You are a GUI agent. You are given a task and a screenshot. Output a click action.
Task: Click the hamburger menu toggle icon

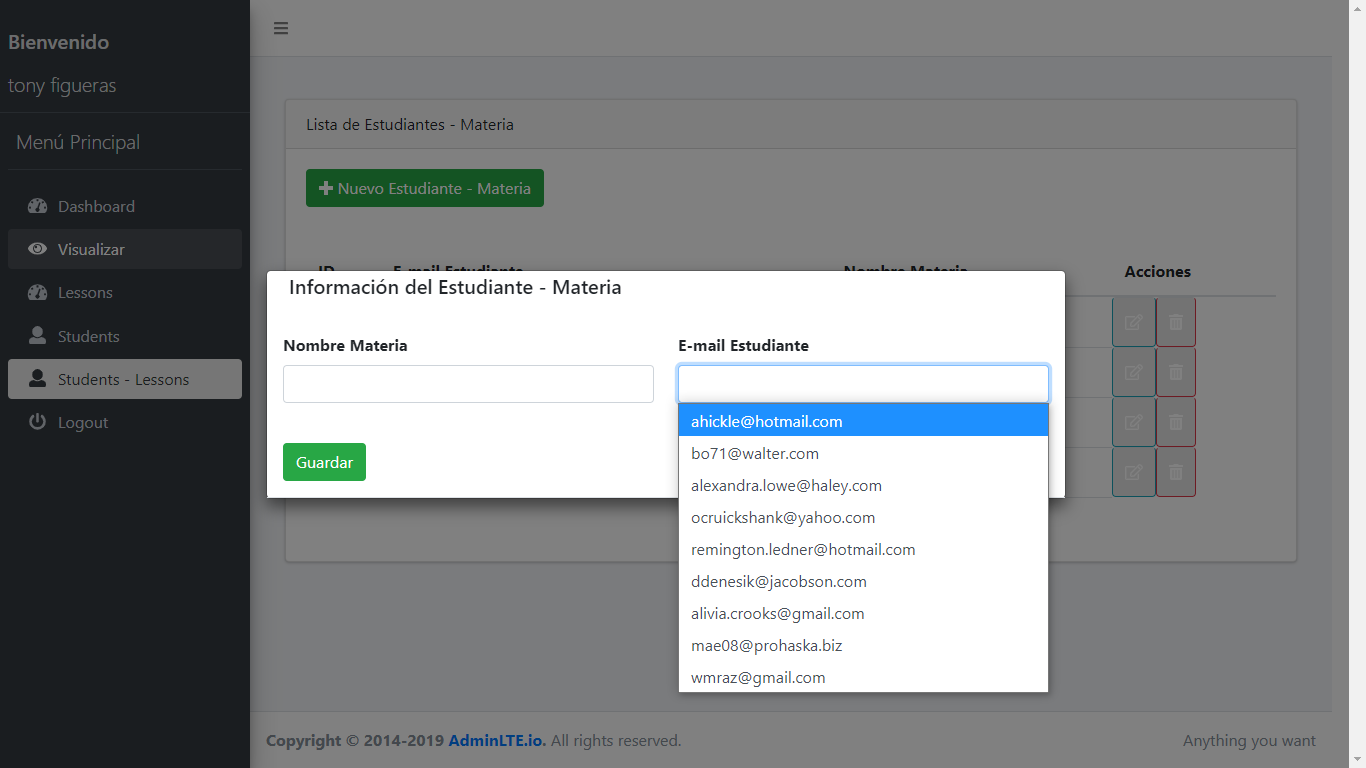(x=281, y=28)
